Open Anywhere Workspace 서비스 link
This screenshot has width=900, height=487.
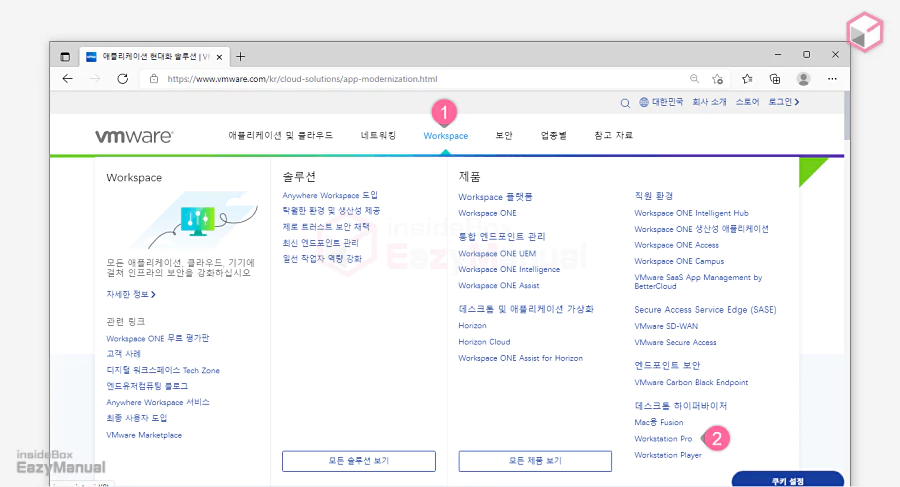point(158,402)
